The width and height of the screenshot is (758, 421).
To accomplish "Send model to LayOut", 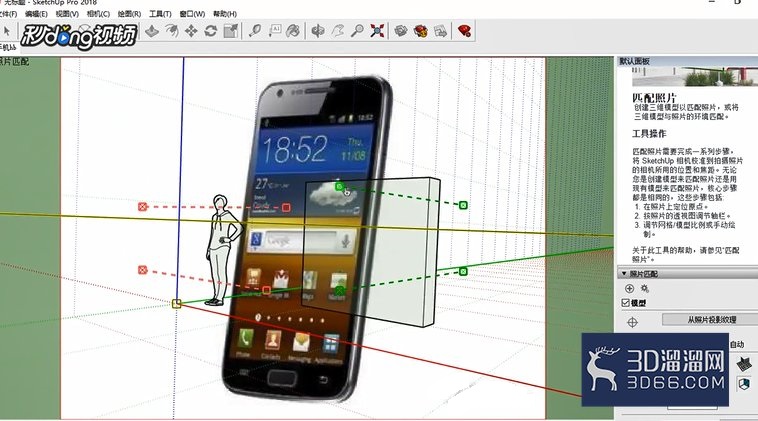I will [440, 31].
